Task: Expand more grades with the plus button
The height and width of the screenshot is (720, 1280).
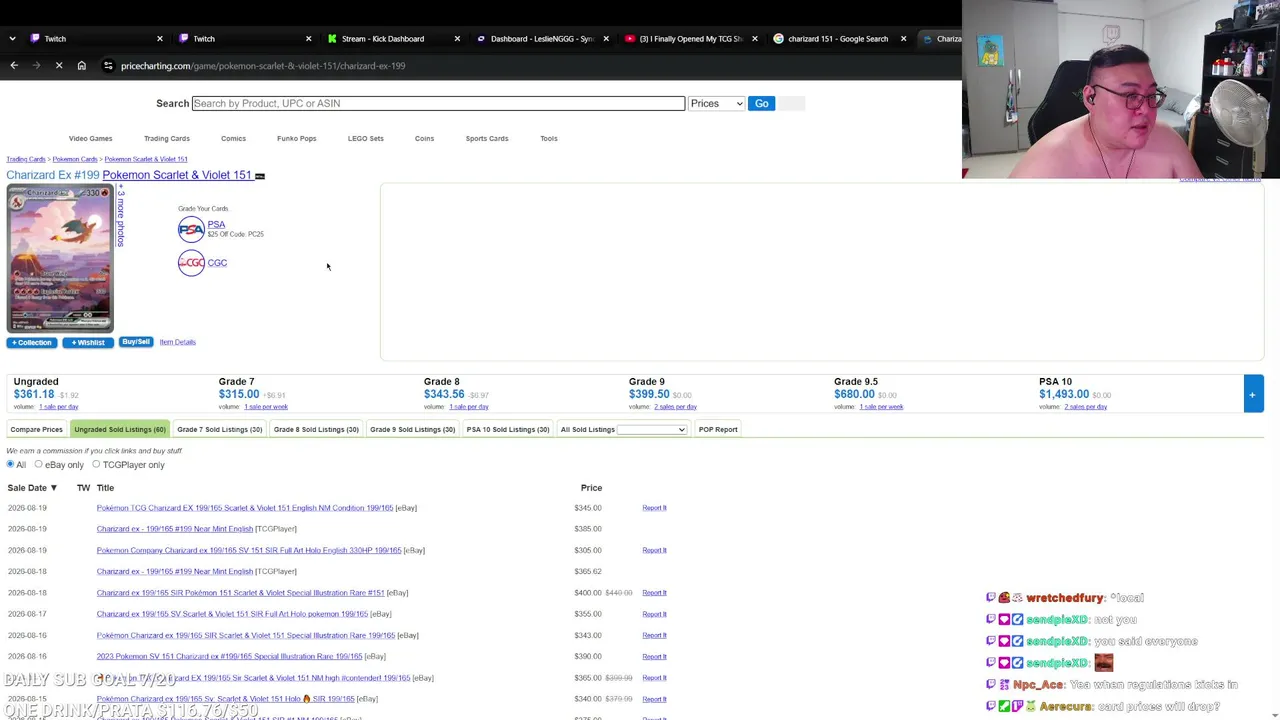Action: [1252, 394]
